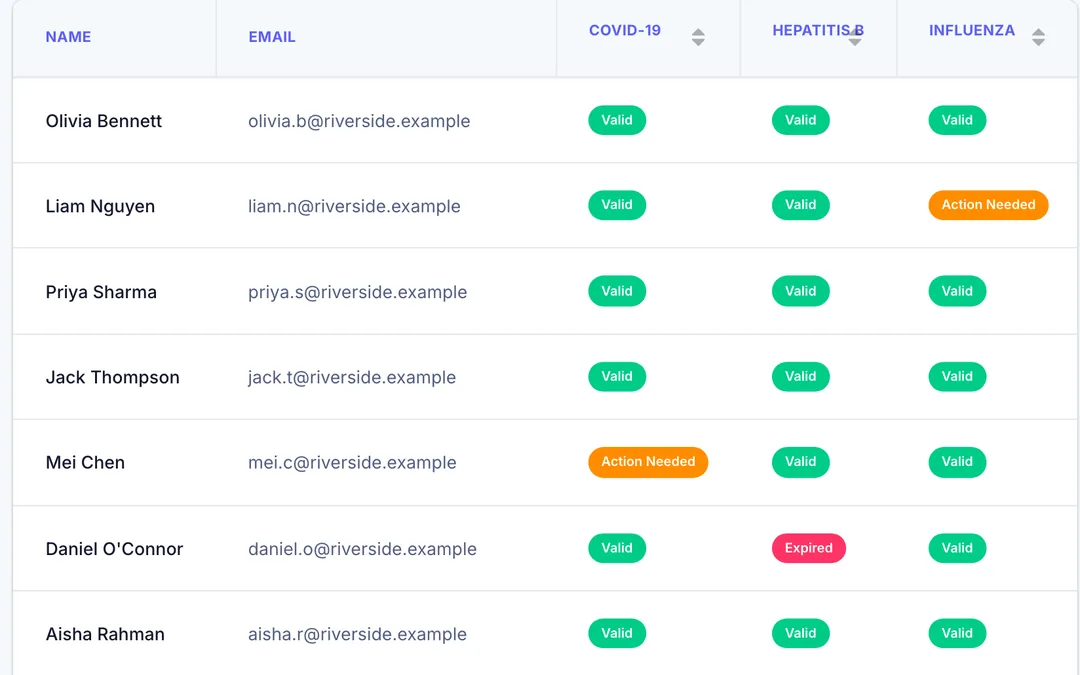The height and width of the screenshot is (675, 1080).
Task: Click the EMAIL column header
Action: point(272,37)
